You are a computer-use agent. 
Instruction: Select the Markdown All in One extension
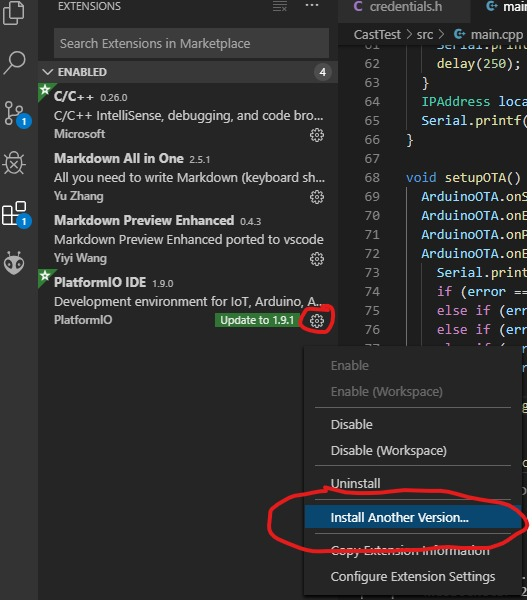[188, 176]
